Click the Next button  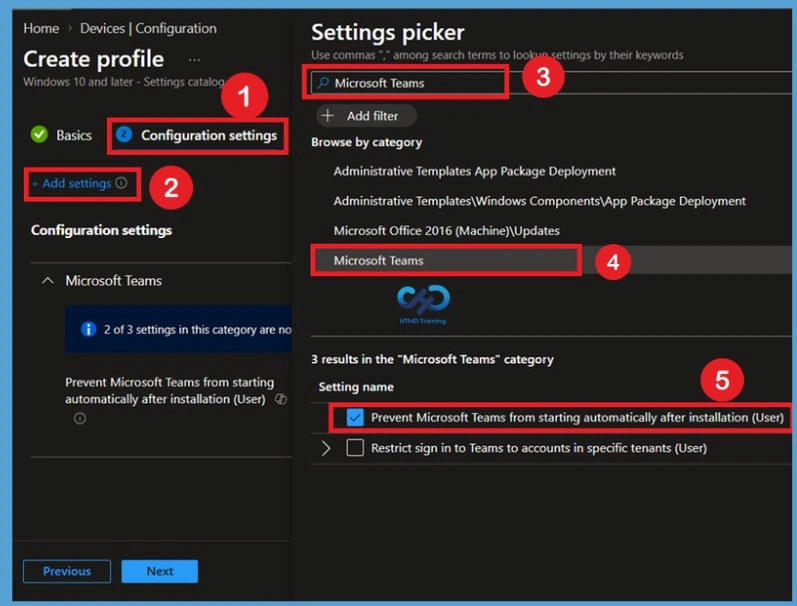[x=160, y=571]
